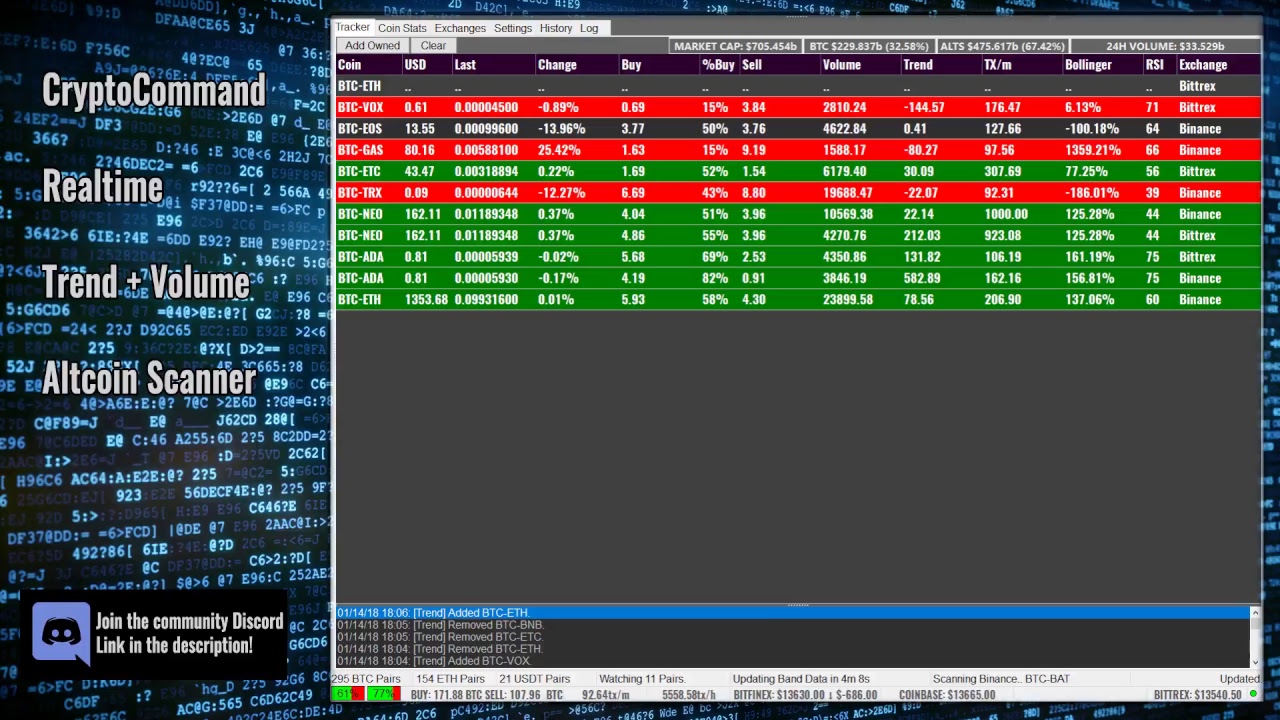Click 'Updating Band Data in 4m 8s'
The height and width of the screenshot is (720, 1280).
[801, 679]
